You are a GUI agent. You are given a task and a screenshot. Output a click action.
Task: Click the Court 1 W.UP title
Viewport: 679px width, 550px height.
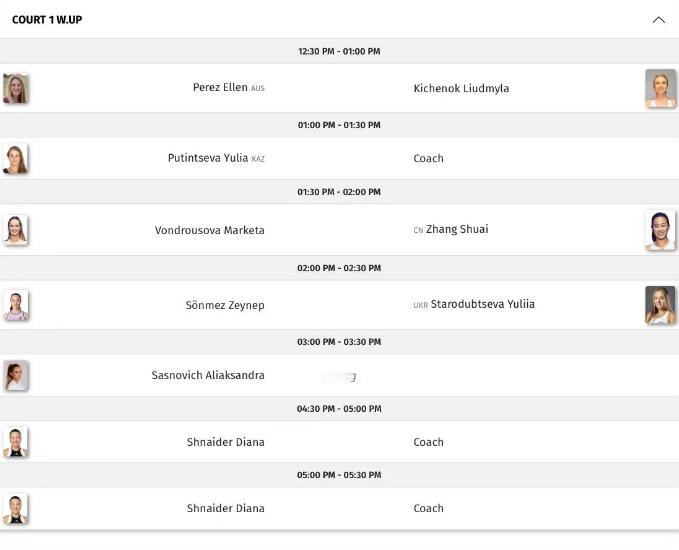coord(47,20)
